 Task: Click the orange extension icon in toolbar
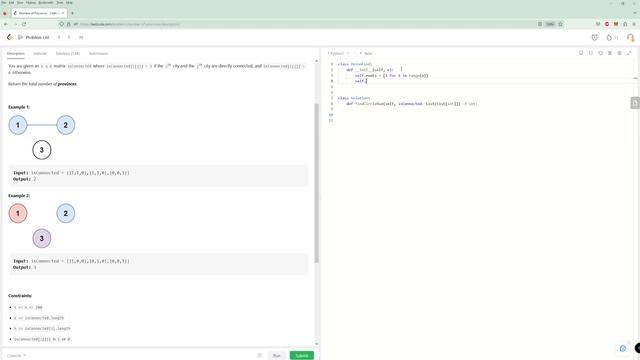[x=616, y=24]
